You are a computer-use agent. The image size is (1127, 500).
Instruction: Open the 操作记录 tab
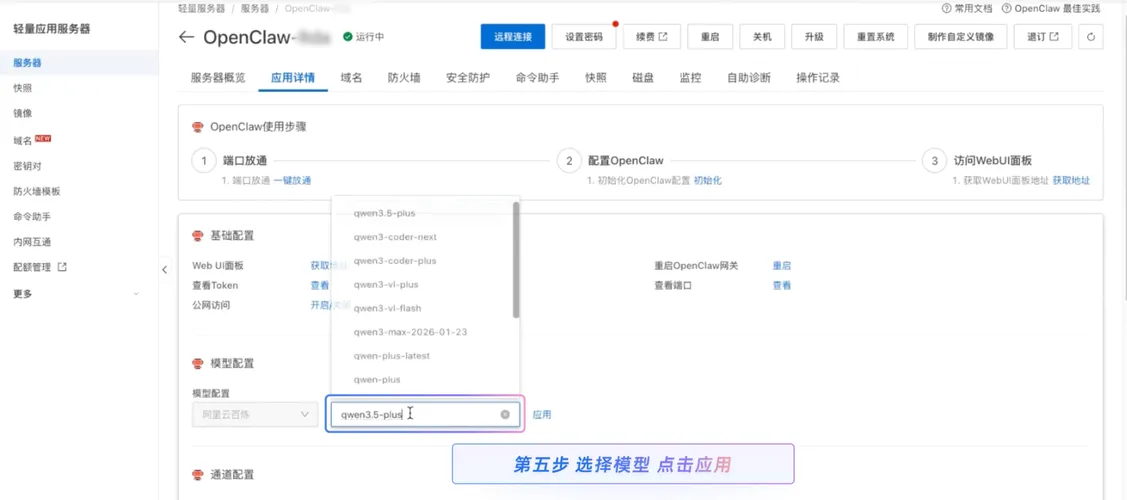click(x=818, y=78)
